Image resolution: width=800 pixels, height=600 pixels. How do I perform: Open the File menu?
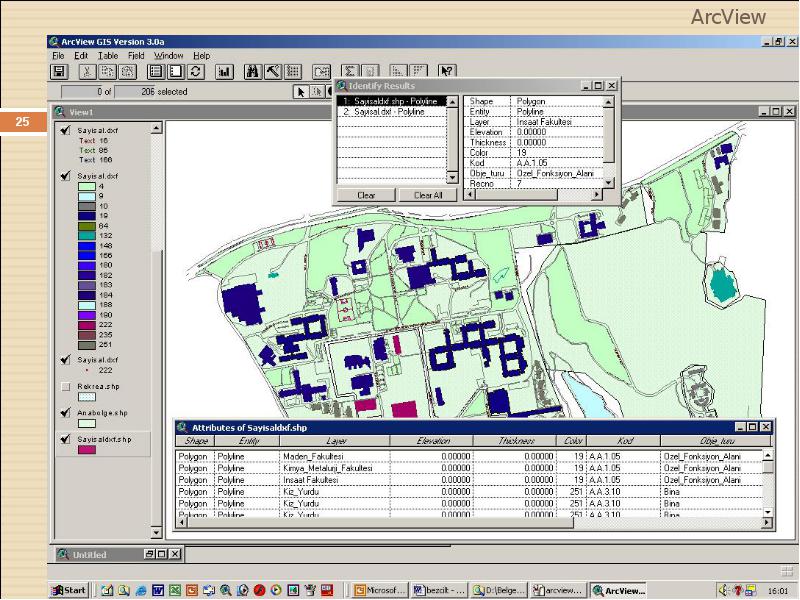[x=58, y=56]
